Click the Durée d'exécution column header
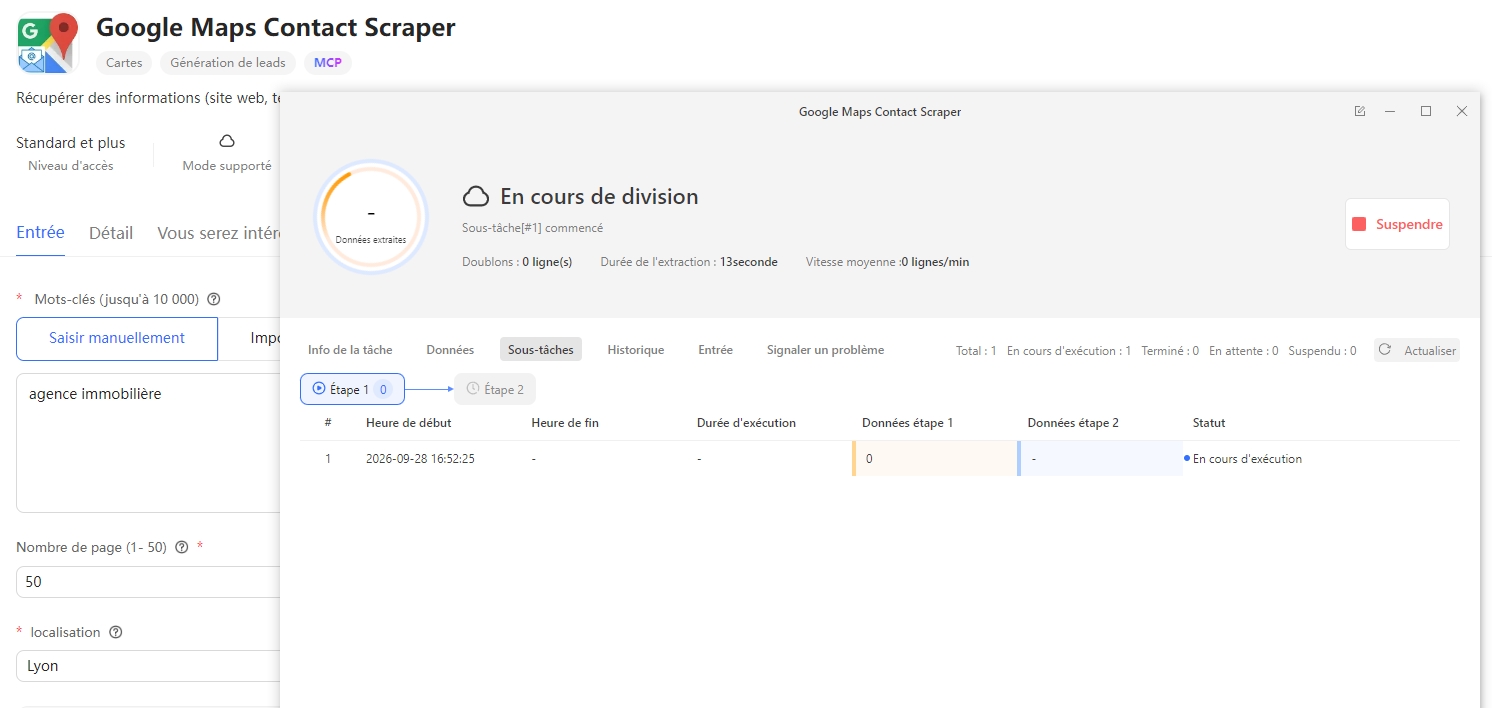This screenshot has height=708, width=1492. click(746, 423)
